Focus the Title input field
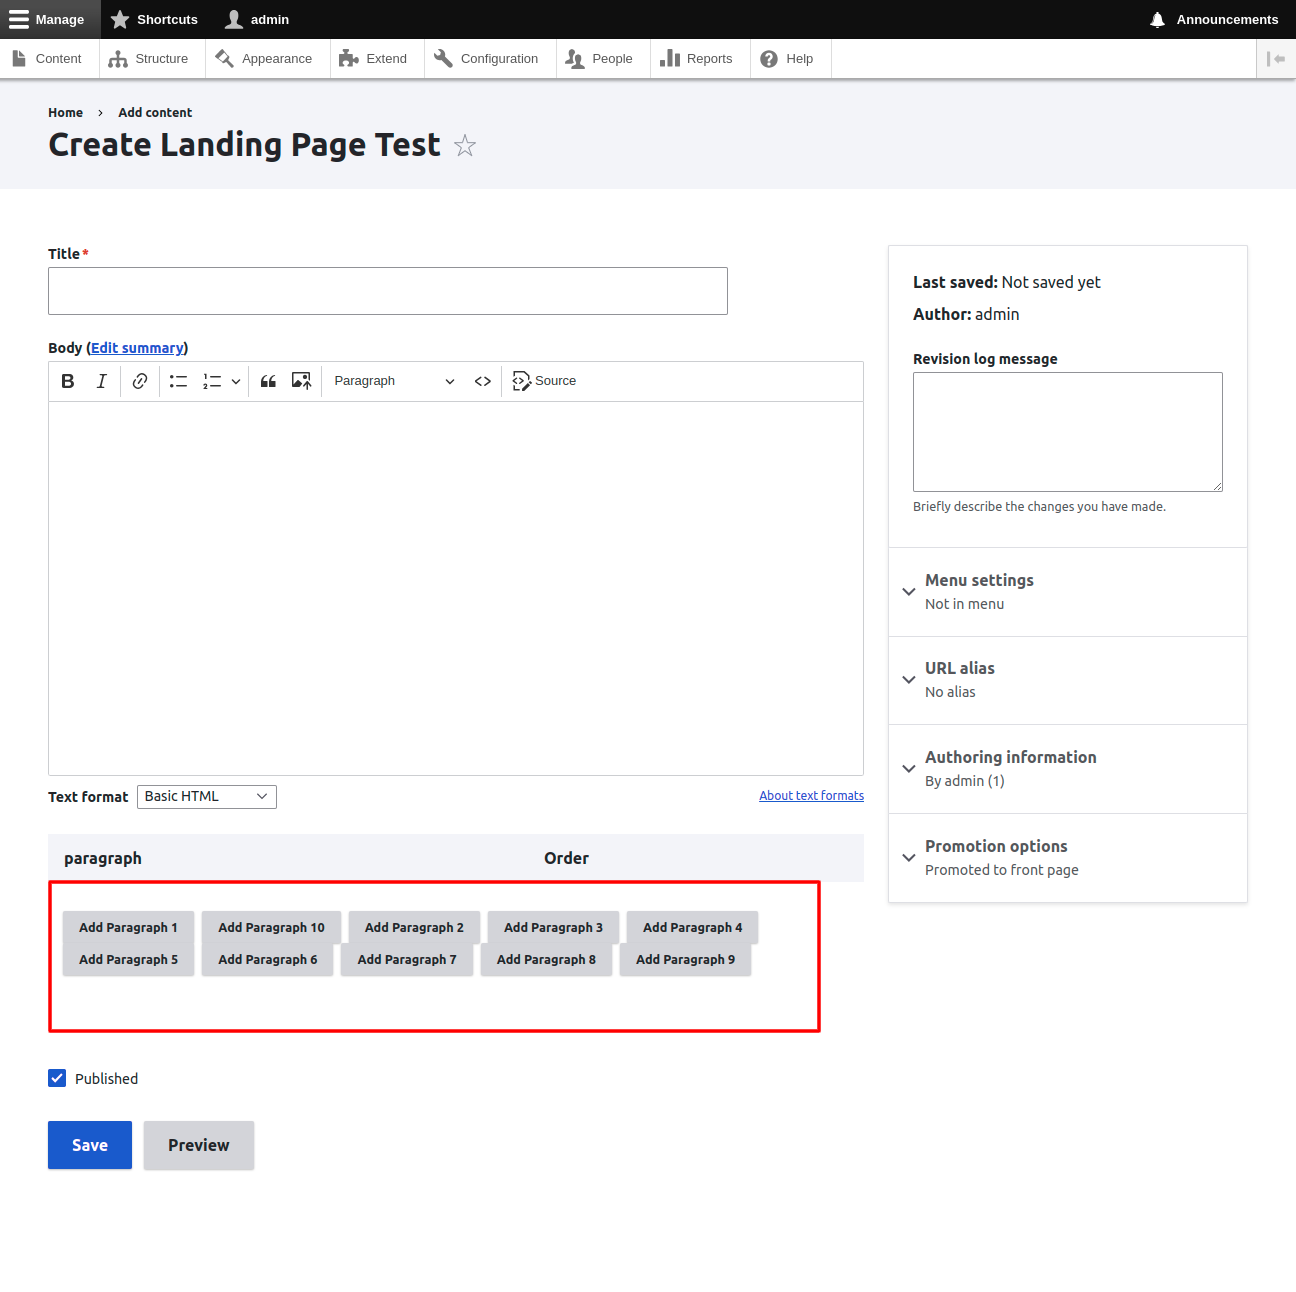Image resolution: width=1296 pixels, height=1292 pixels. (388, 291)
